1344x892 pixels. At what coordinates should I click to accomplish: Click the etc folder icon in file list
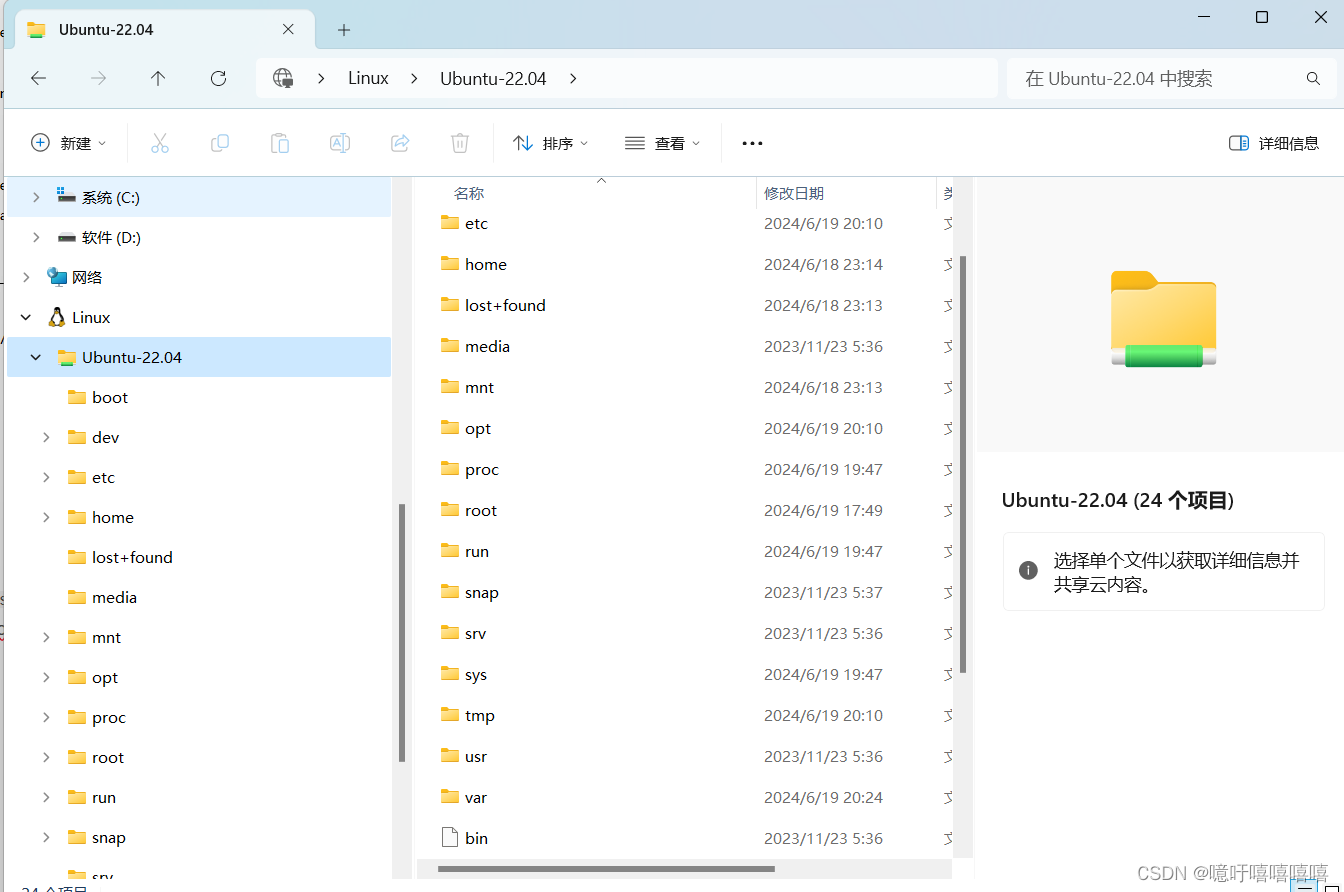coord(450,222)
